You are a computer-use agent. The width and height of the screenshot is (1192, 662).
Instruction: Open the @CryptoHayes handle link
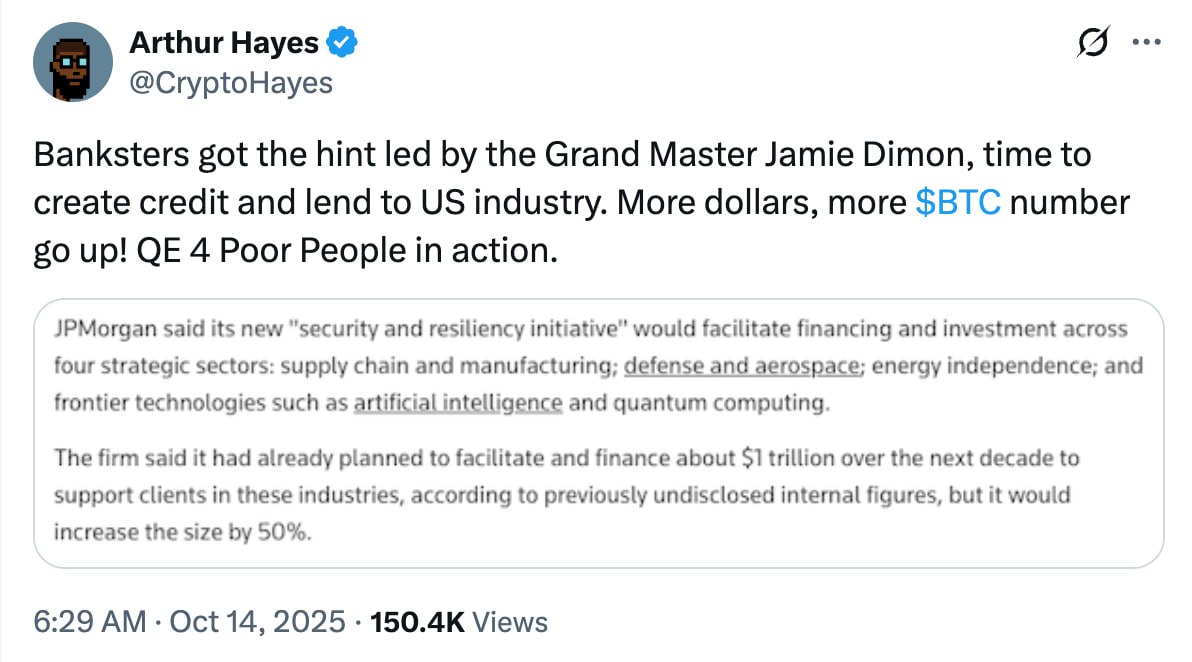tap(230, 82)
